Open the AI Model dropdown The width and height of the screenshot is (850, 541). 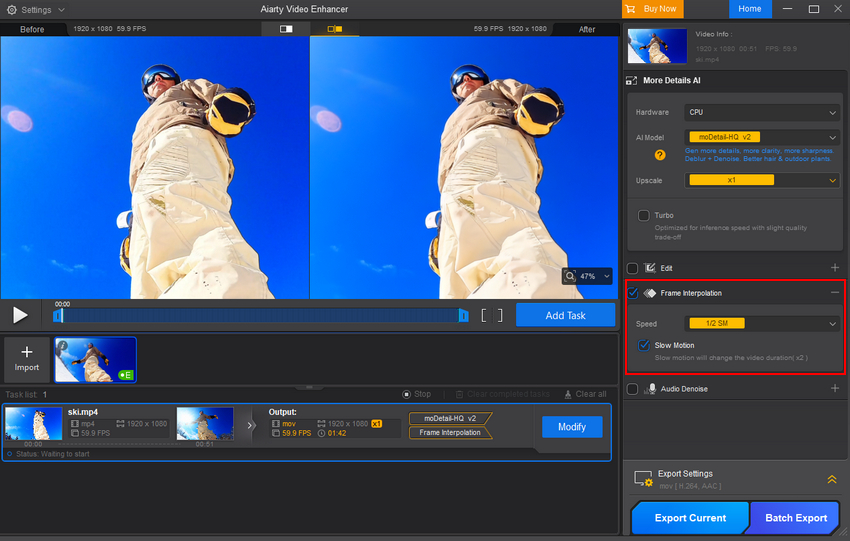(762, 137)
